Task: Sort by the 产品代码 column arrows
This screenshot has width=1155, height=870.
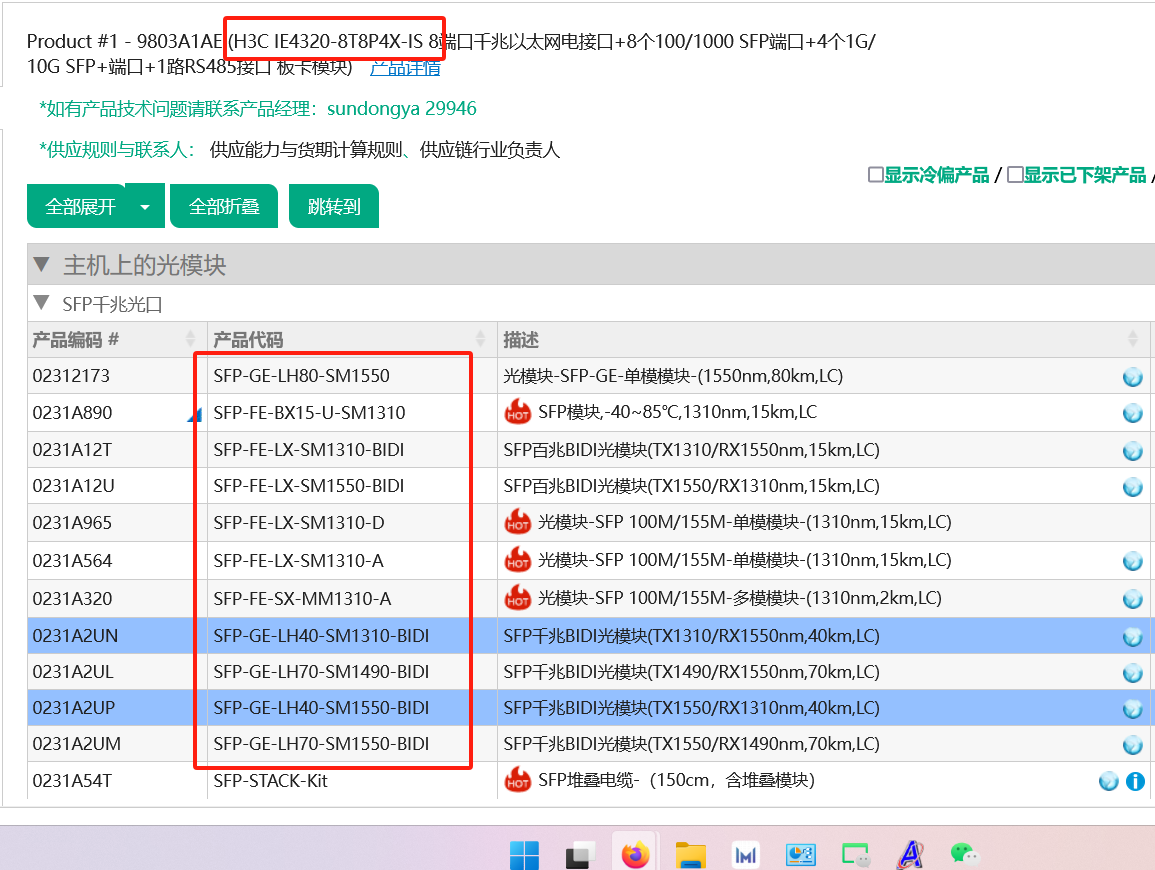Action: (x=480, y=339)
